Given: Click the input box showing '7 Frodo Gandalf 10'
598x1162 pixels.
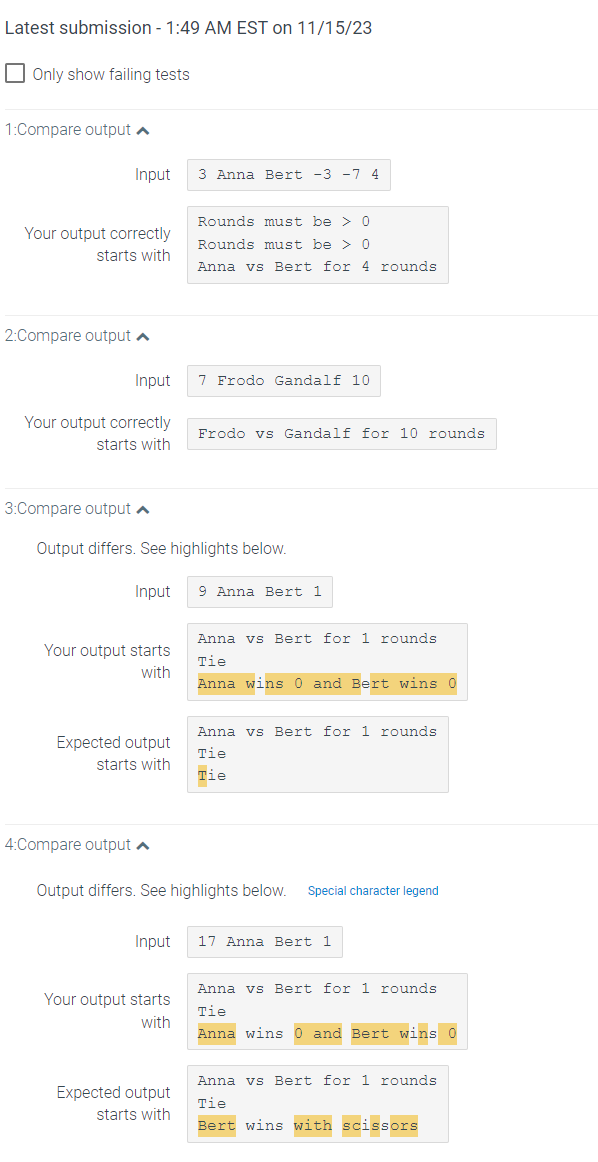Looking at the screenshot, I should tap(283, 380).
